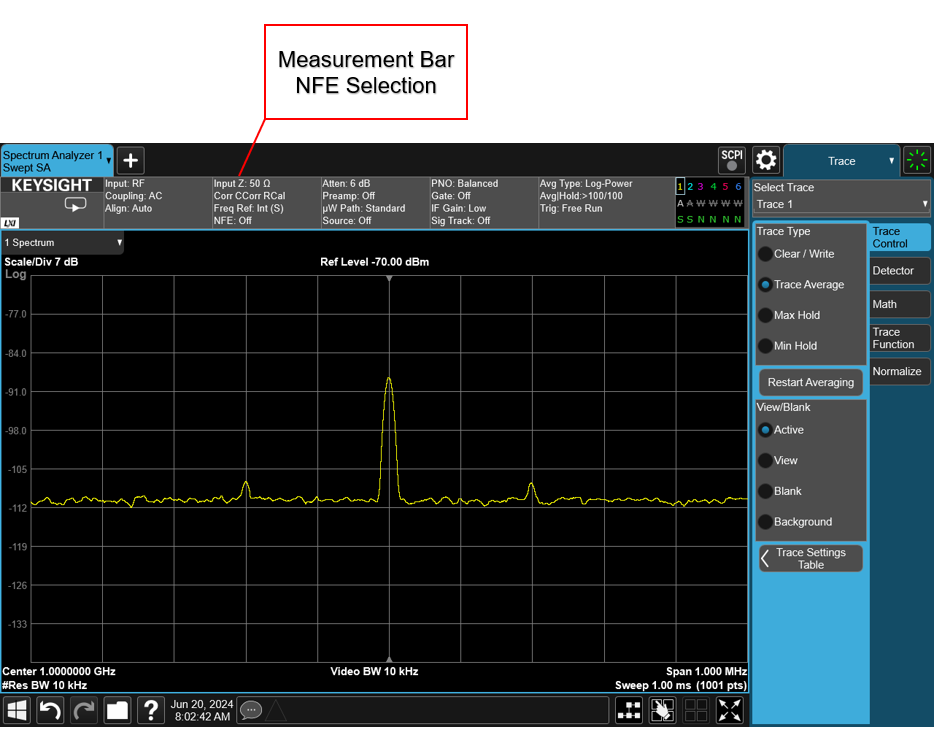Open the Trace Settings Table
This screenshot has width=936, height=731.
point(810,559)
